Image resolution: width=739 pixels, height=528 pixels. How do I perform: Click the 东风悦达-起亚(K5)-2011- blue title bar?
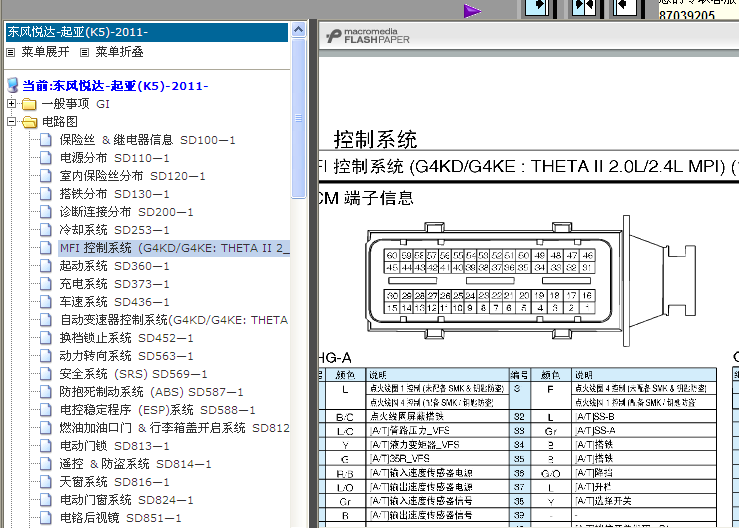[x=147, y=32]
